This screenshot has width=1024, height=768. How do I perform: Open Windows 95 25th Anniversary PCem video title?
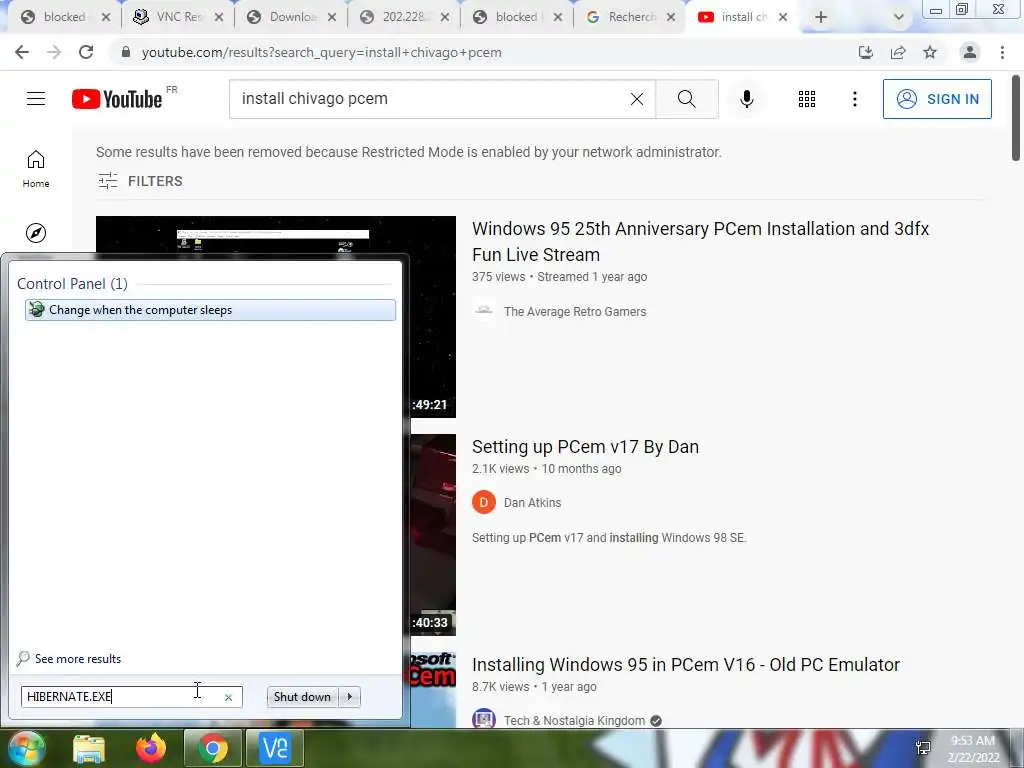pos(700,242)
